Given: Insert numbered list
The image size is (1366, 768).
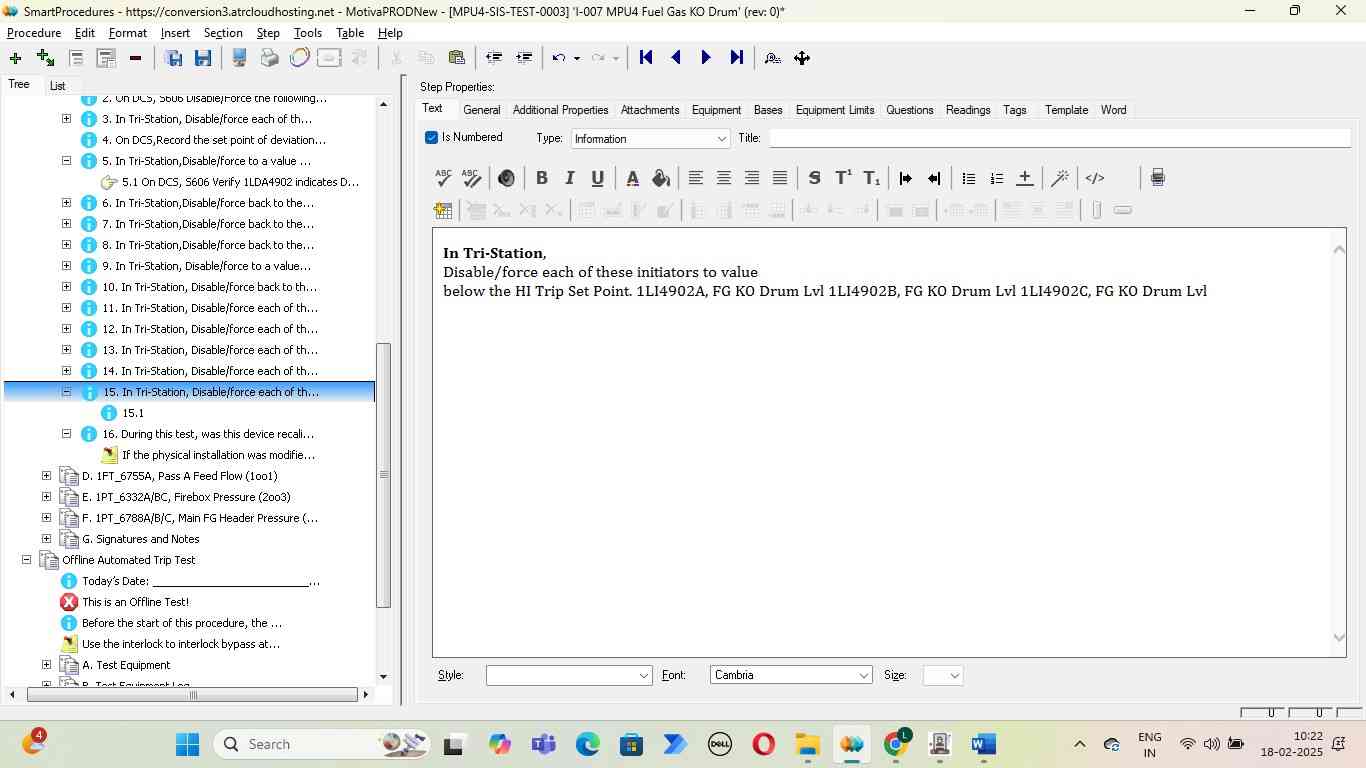Looking at the screenshot, I should tap(996, 178).
